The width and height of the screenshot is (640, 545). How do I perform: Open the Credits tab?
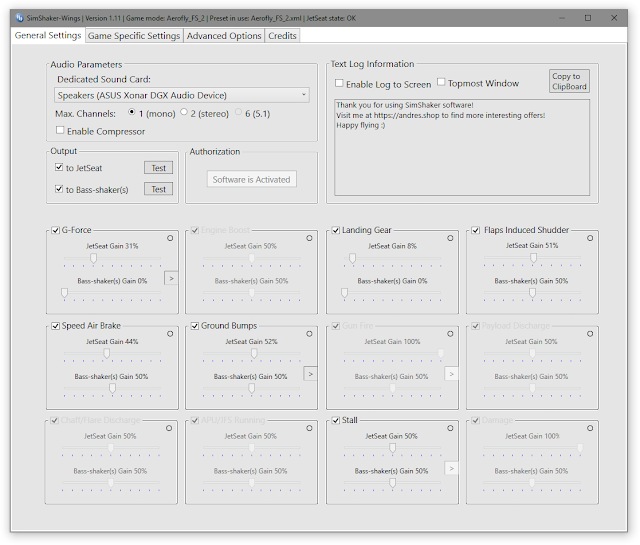tap(282, 36)
